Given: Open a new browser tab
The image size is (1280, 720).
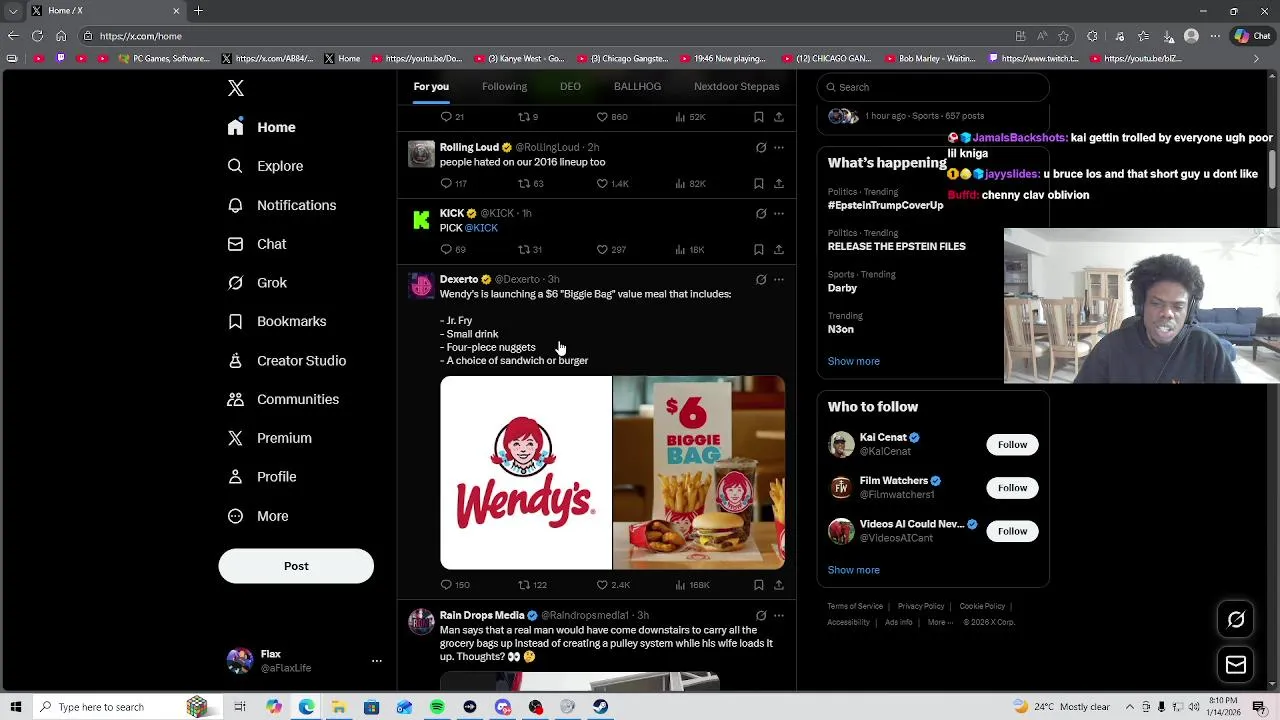Looking at the screenshot, I should (x=198, y=11).
